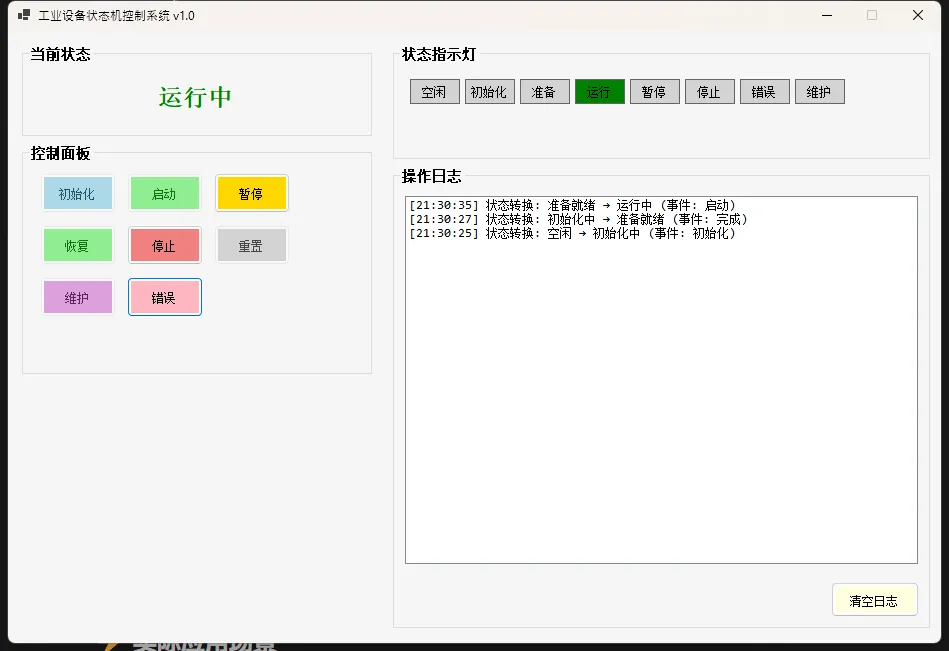Trigger the pink 错误 control button
949x651 pixels.
click(164, 297)
